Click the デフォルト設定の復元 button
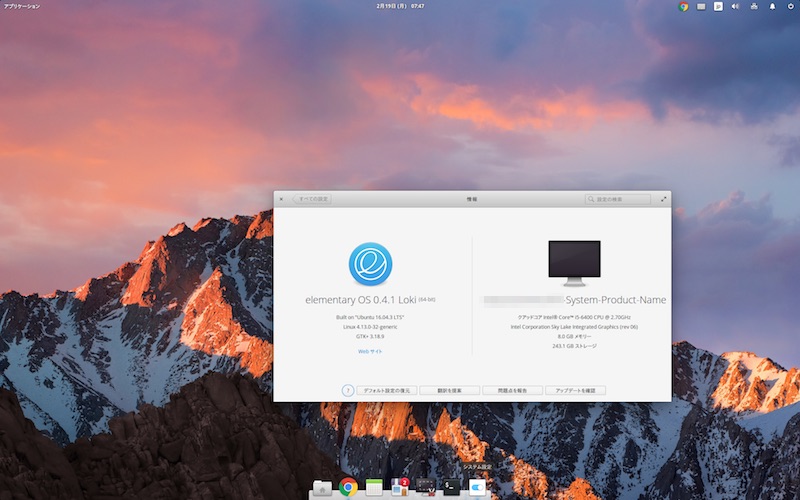This screenshot has height=500, width=800. pyautogui.click(x=387, y=390)
